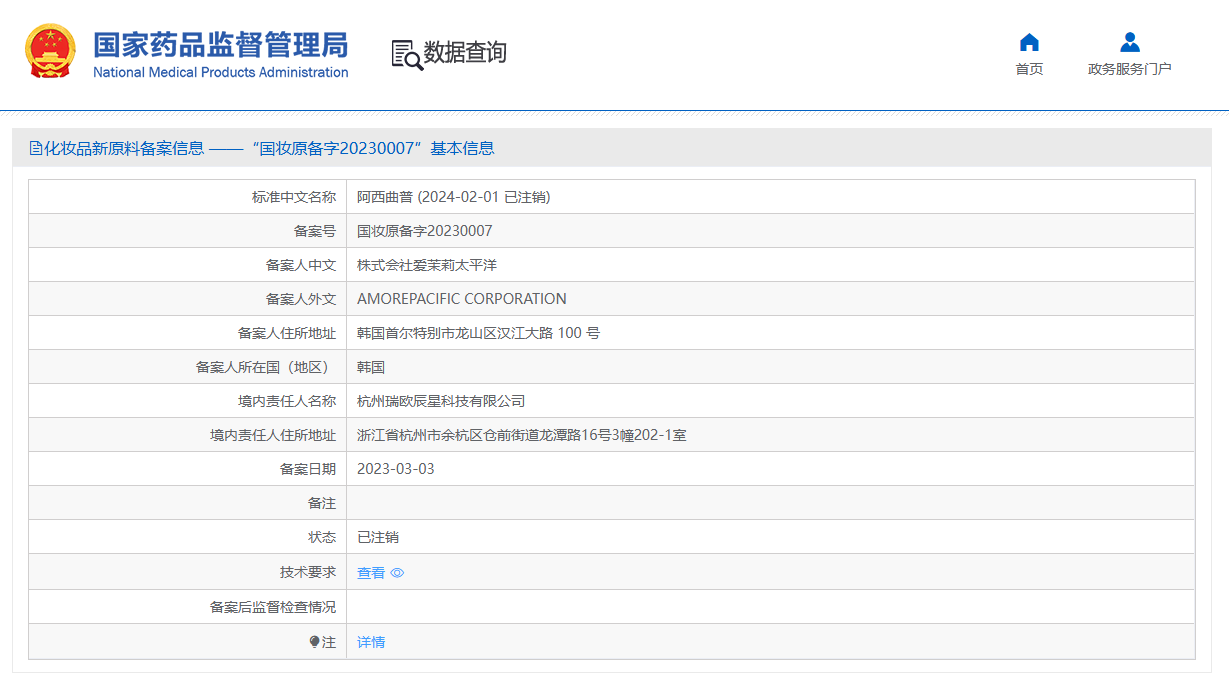Click the document icon before 化妆品新原料备案信息
Viewport: 1229px width, 681px height.
click(36, 148)
